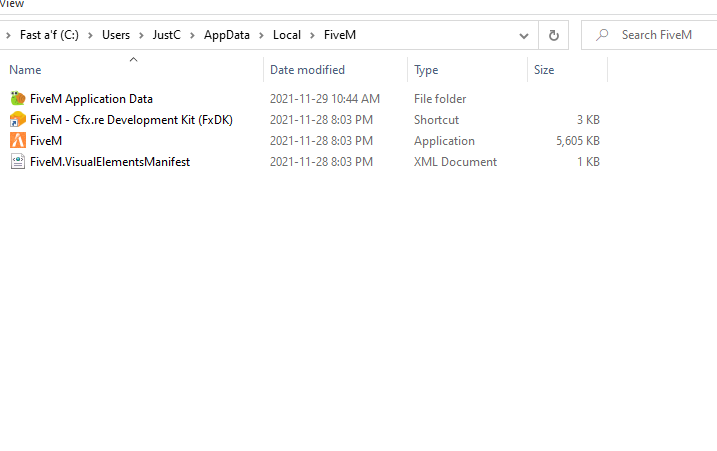Click the magnifier icon in search box
717x451 pixels.
(x=603, y=35)
